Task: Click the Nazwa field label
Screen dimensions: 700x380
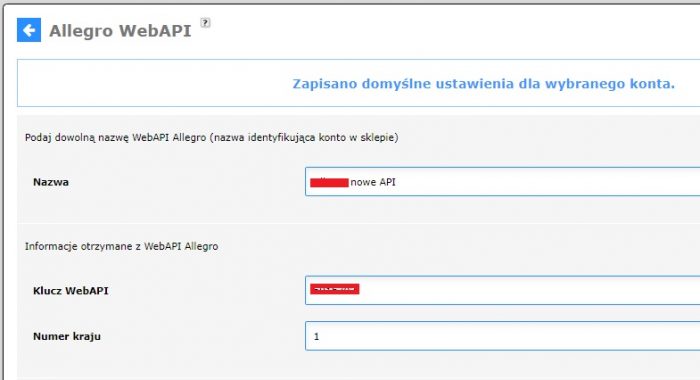Action: pos(51,182)
